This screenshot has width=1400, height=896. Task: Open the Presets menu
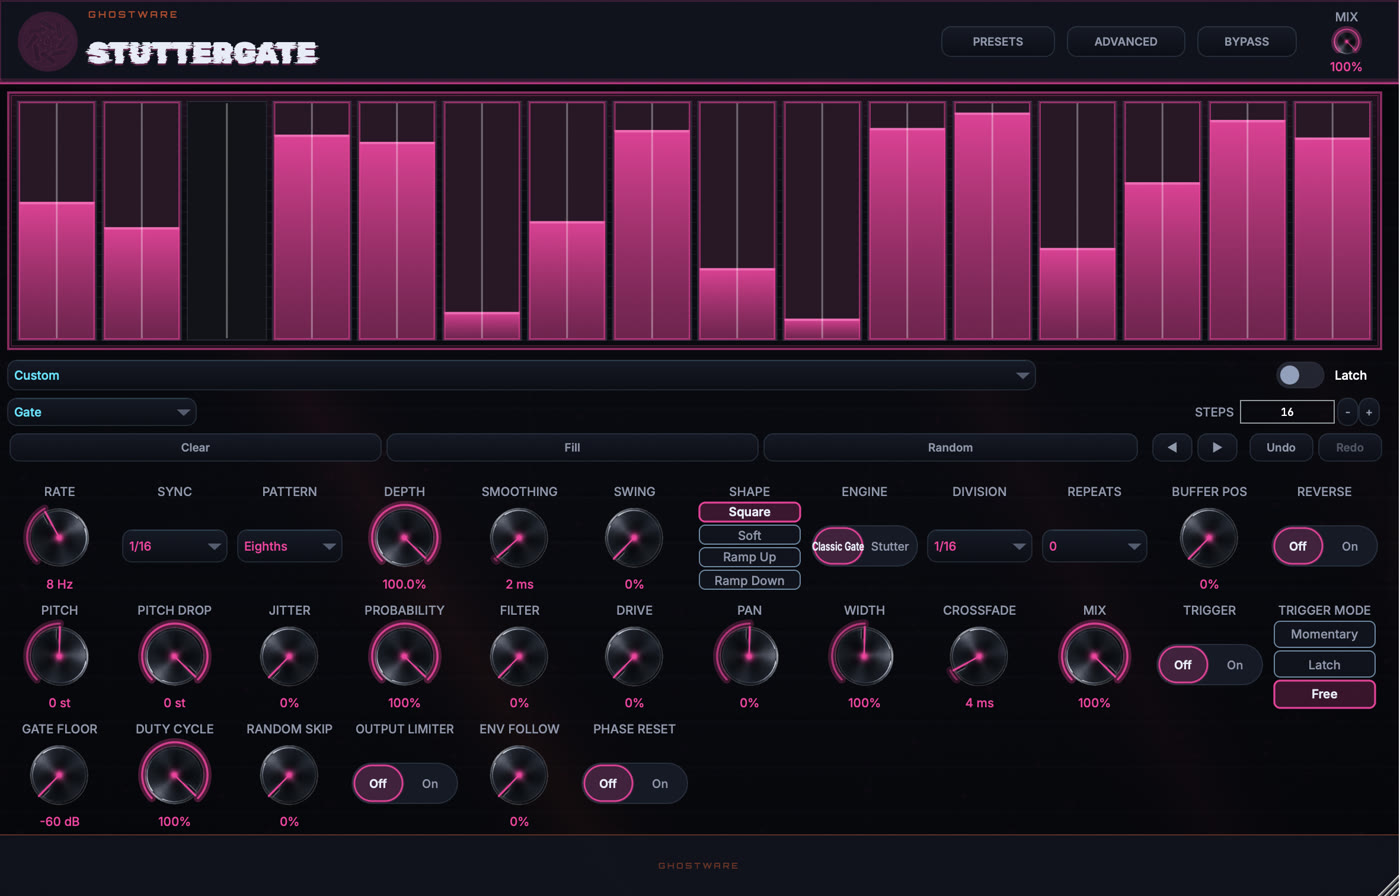pyautogui.click(x=998, y=41)
